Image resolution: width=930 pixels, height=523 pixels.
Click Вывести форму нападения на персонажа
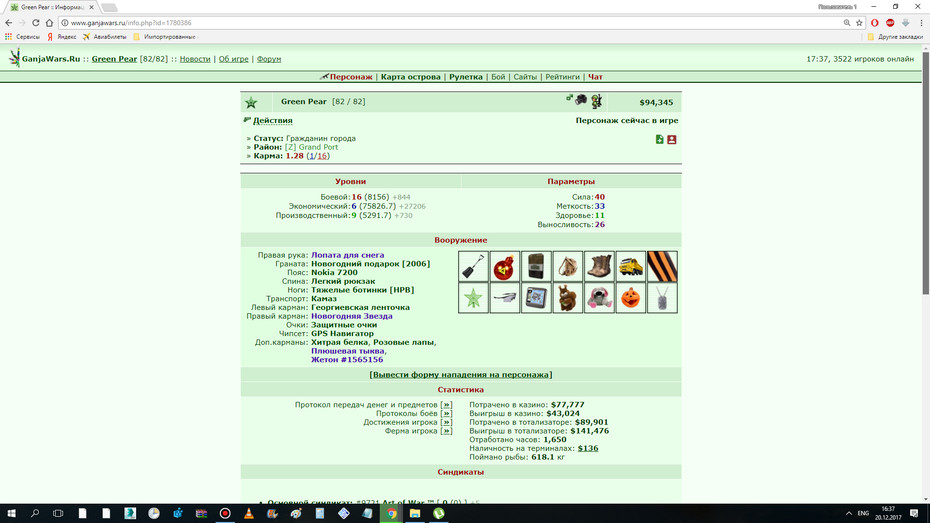click(461, 375)
